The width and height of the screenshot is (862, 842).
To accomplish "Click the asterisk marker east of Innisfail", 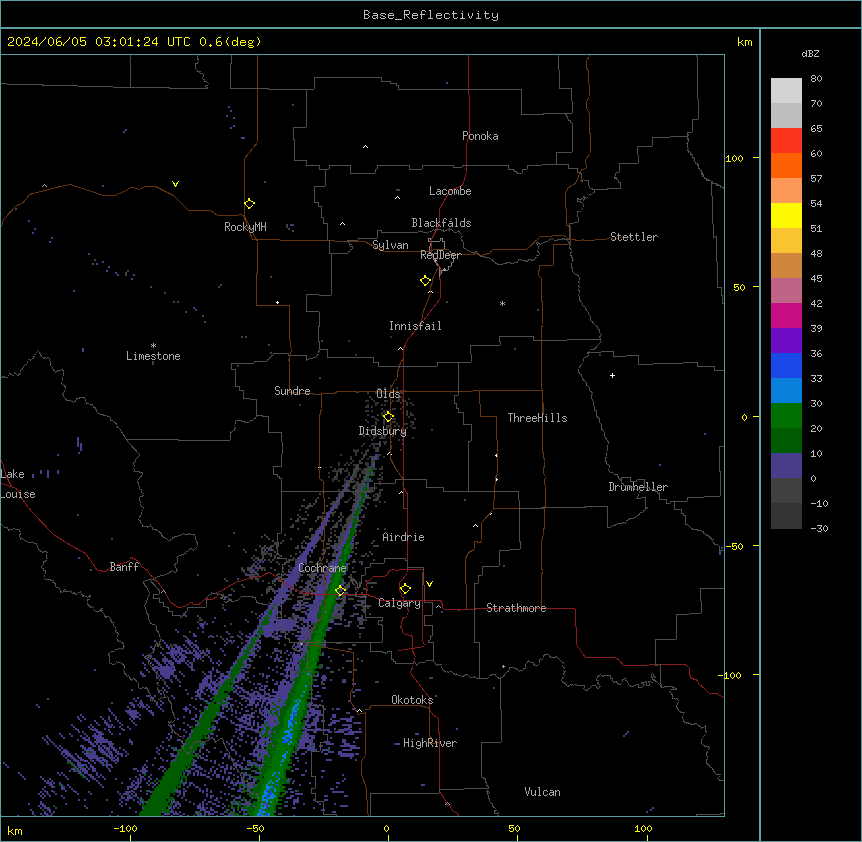I will coord(502,303).
